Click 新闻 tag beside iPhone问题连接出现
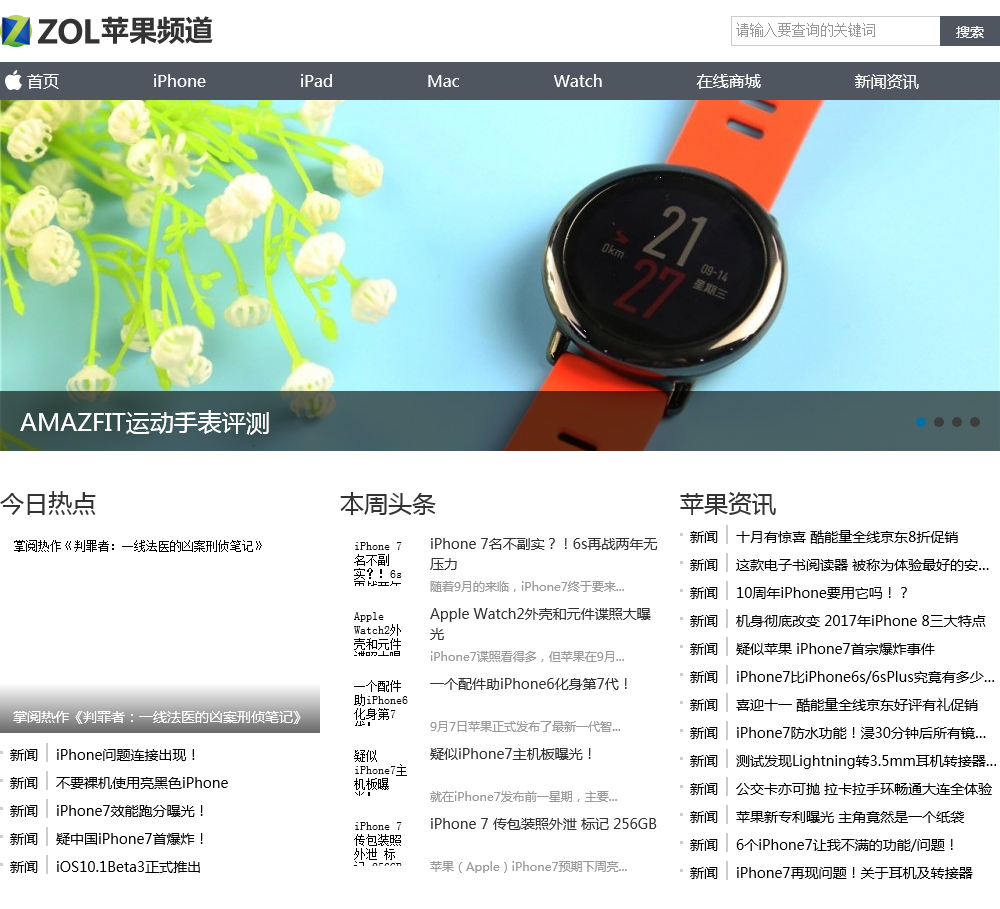 point(24,755)
